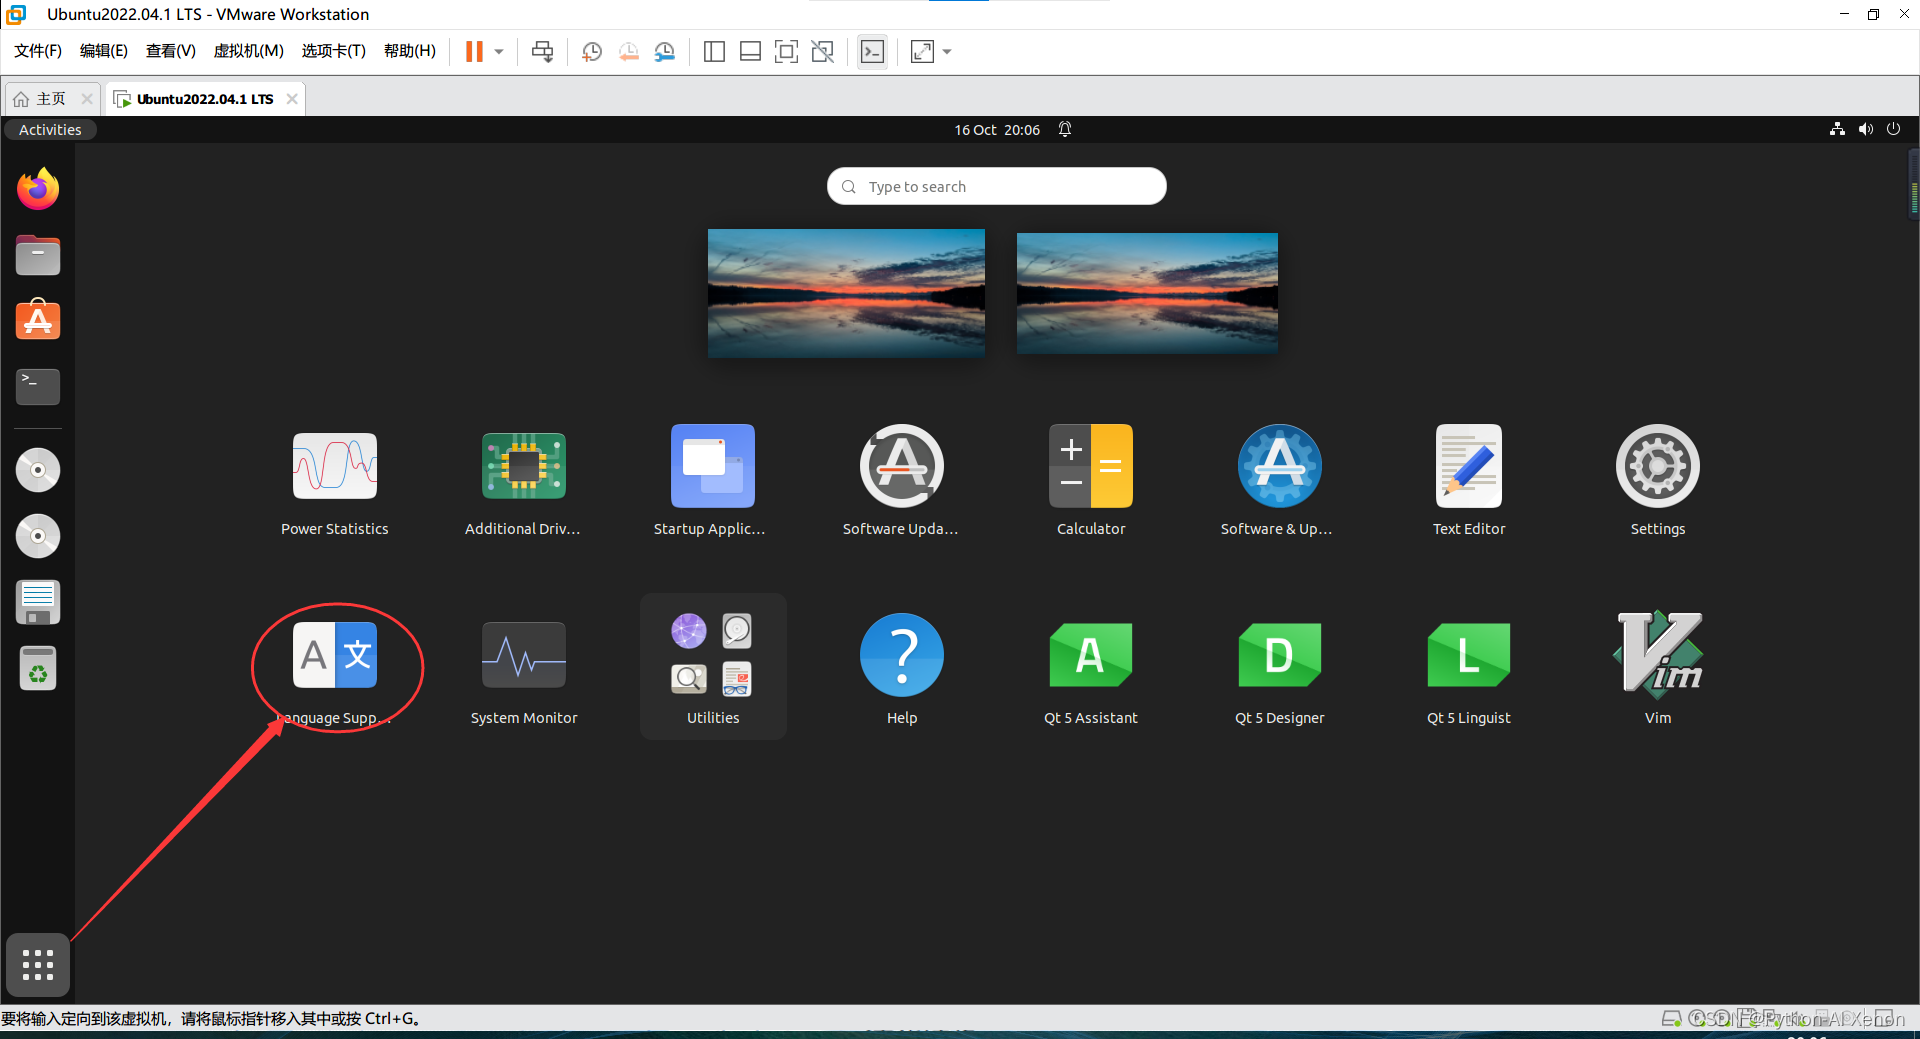Open VMware console view icon
The height and width of the screenshot is (1039, 1920).
coord(872,51)
